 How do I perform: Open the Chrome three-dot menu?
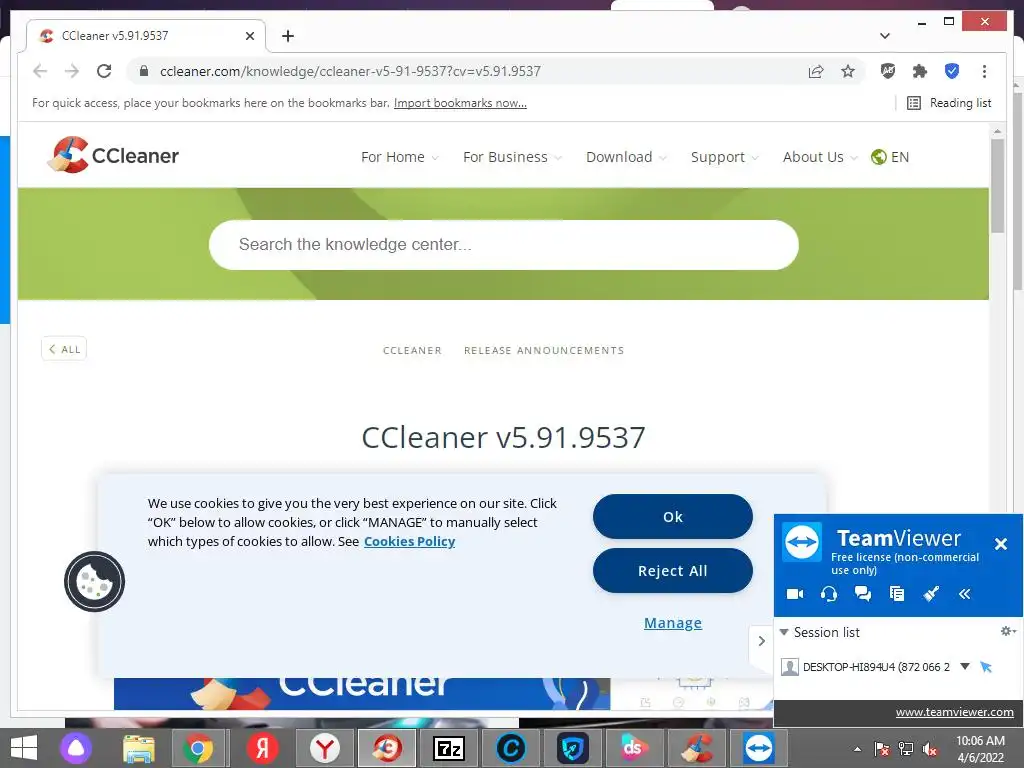pos(984,71)
